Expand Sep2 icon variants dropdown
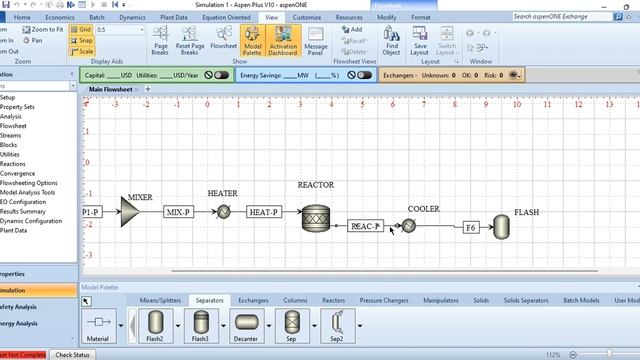The width and height of the screenshot is (640, 360). [x=360, y=326]
